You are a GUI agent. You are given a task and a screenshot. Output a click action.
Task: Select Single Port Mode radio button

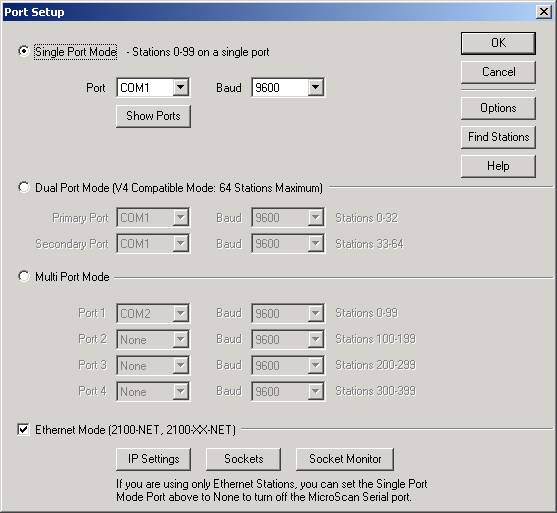[24, 51]
